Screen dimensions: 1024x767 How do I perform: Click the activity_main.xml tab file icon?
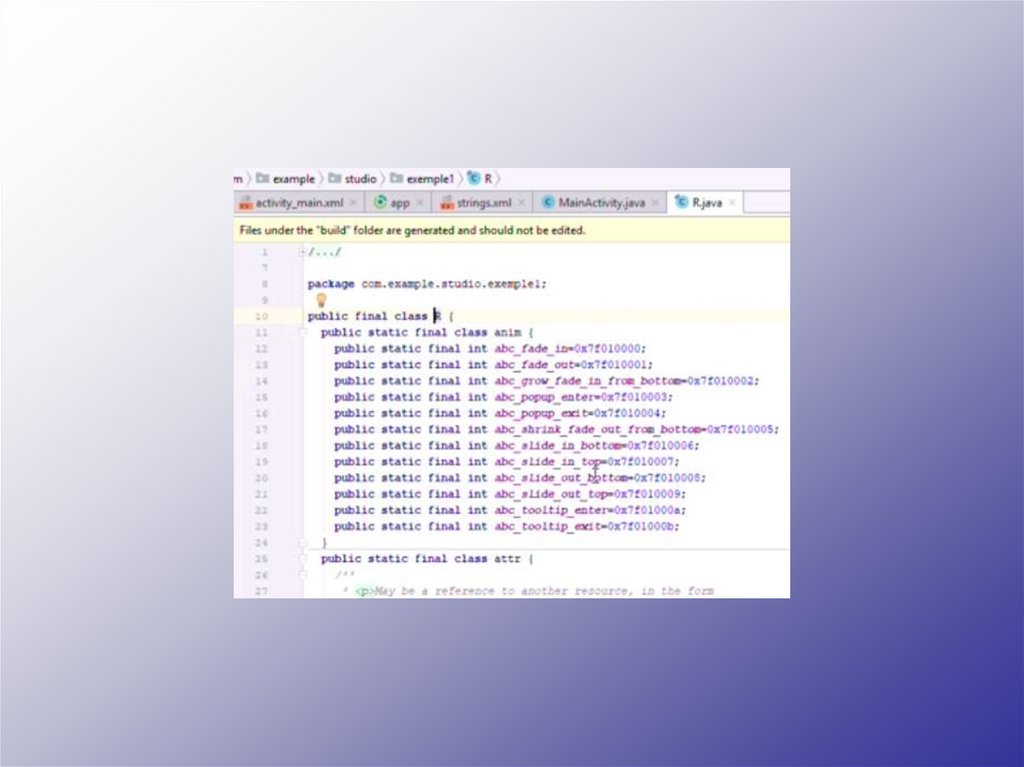click(246, 203)
